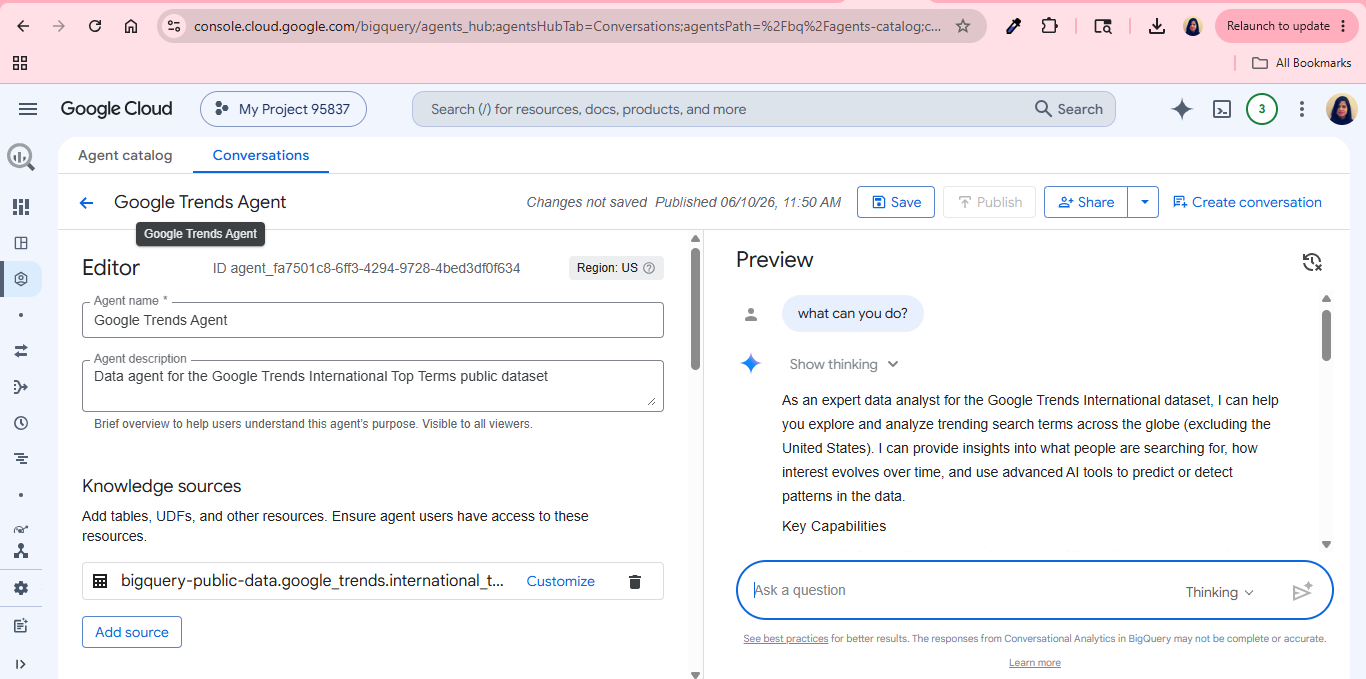This screenshot has height=679, width=1366.
Task: Open the Share dropdown arrow
Action: pyautogui.click(x=1144, y=202)
